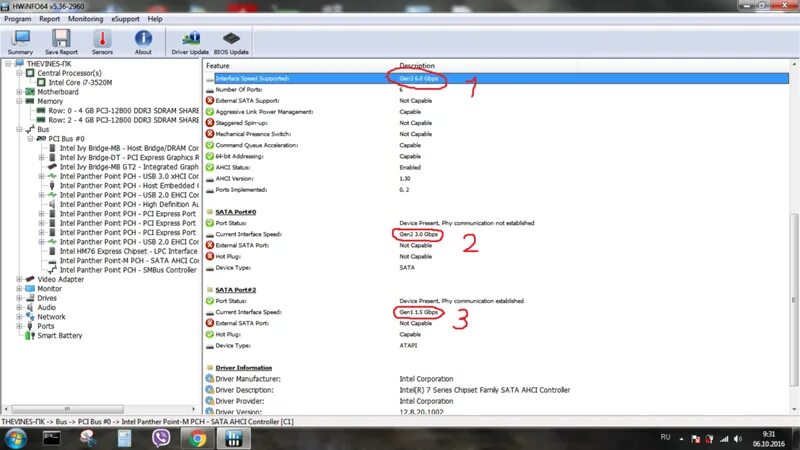
Task: Click the Driver Information heading
Action: click(243, 368)
